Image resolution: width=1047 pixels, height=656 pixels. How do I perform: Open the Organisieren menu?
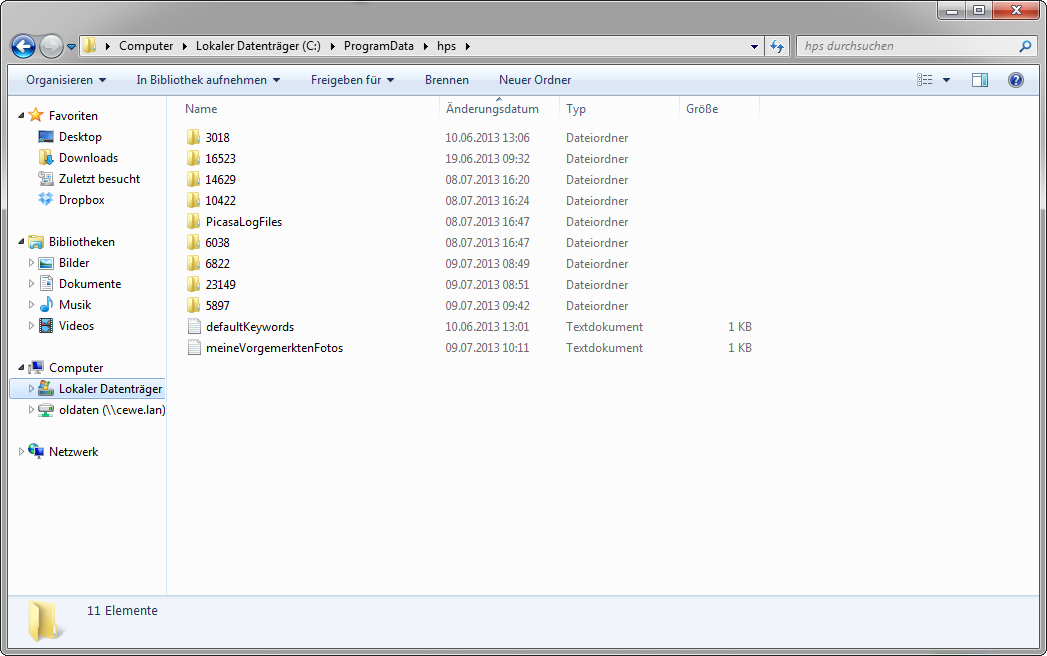tap(66, 80)
